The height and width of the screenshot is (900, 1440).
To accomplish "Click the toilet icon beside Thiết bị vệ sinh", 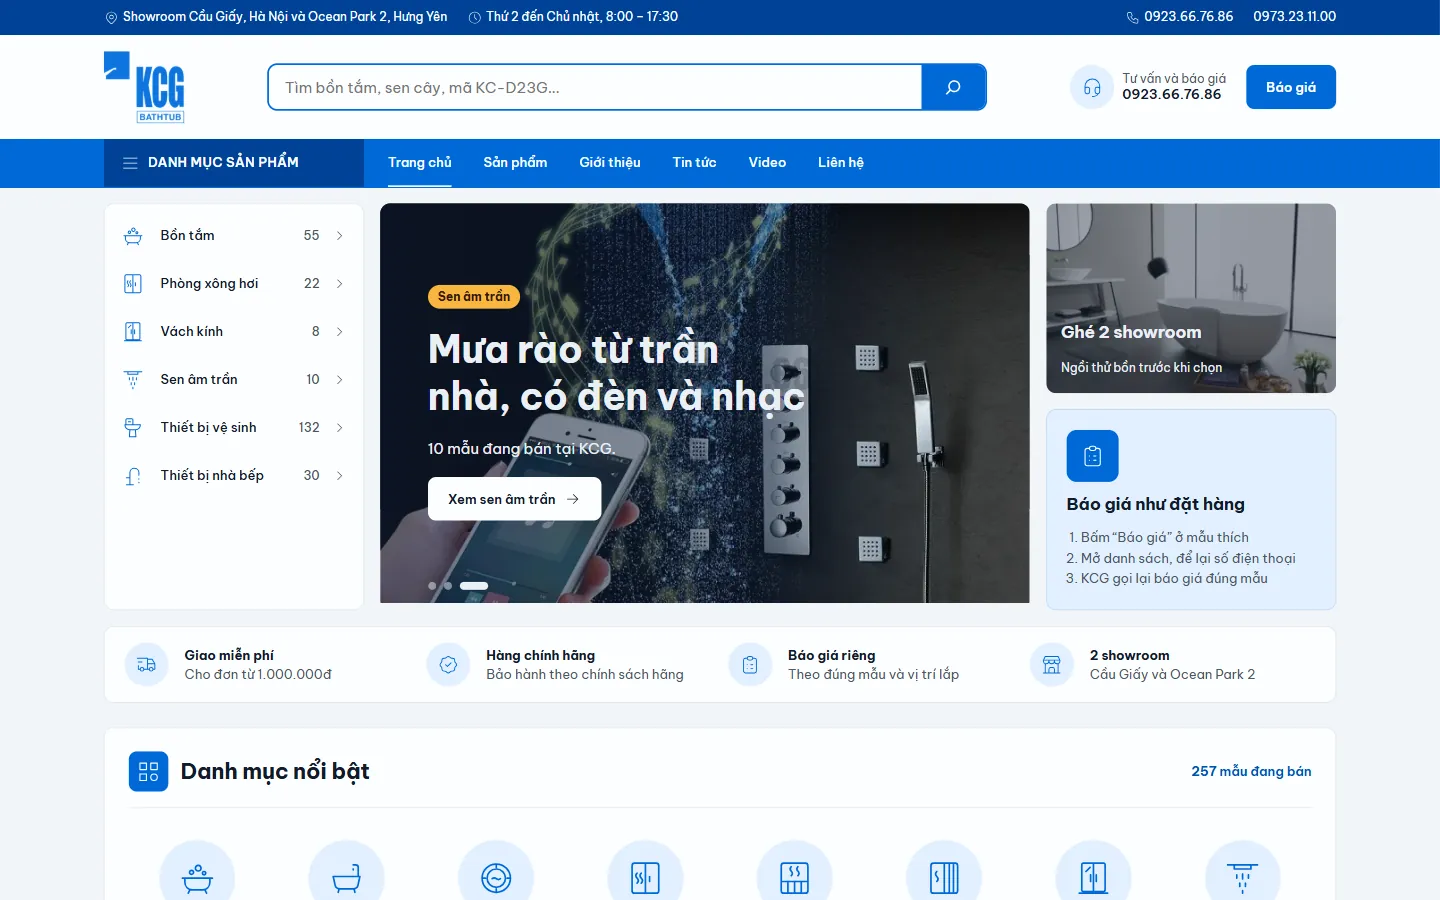I will tap(133, 428).
